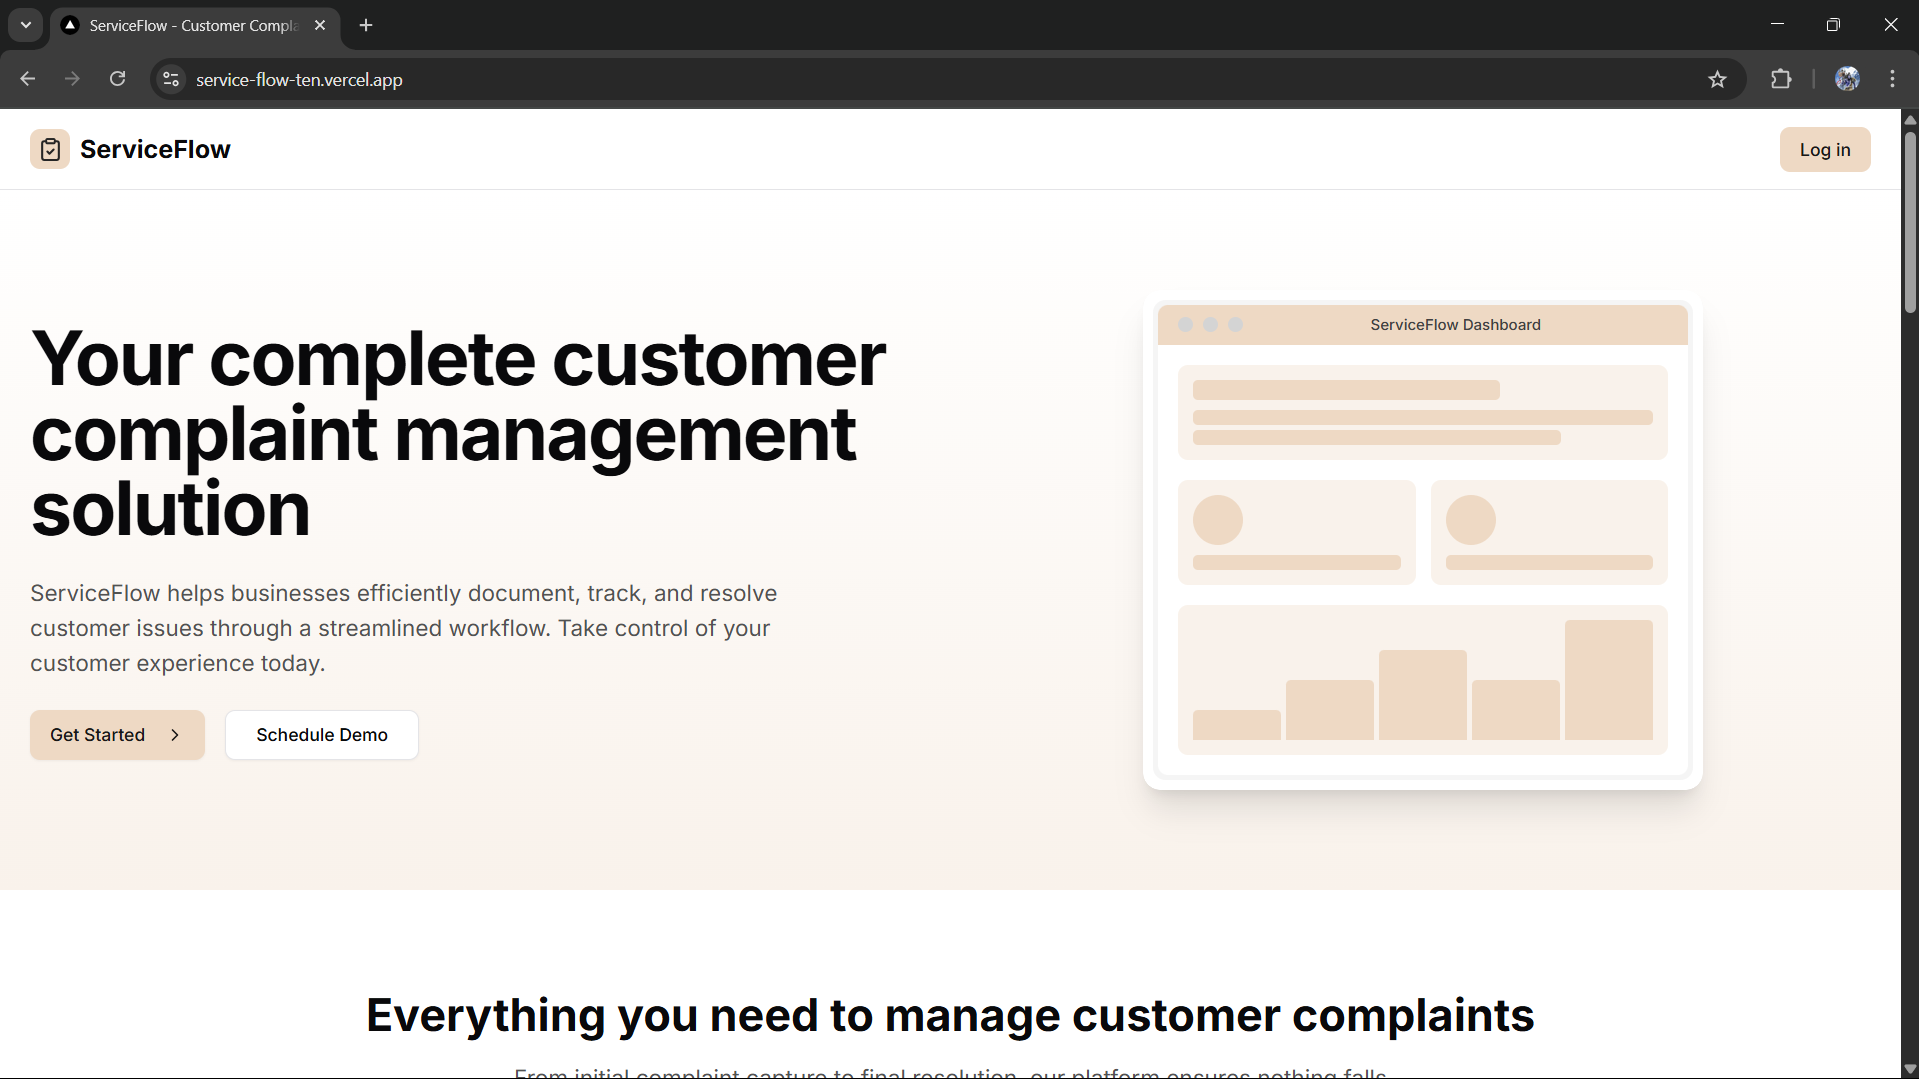Close the ServiceFlow browser tab
This screenshot has height=1079, width=1919.
point(320,25)
